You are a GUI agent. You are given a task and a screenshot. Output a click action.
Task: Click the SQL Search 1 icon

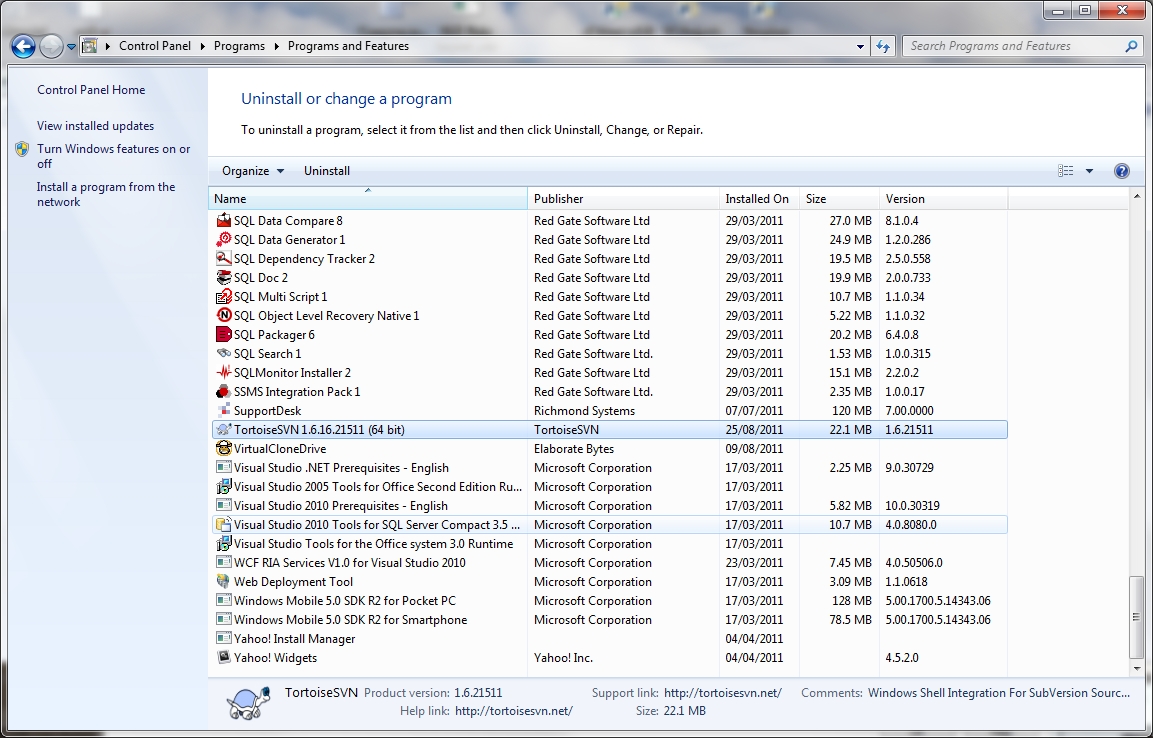tap(224, 354)
